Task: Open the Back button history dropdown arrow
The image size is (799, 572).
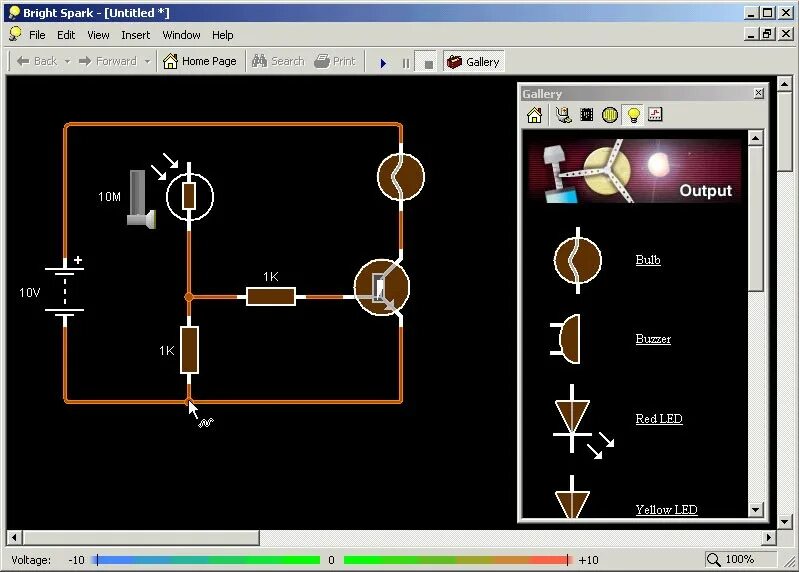Action: pyautogui.click(x=67, y=61)
